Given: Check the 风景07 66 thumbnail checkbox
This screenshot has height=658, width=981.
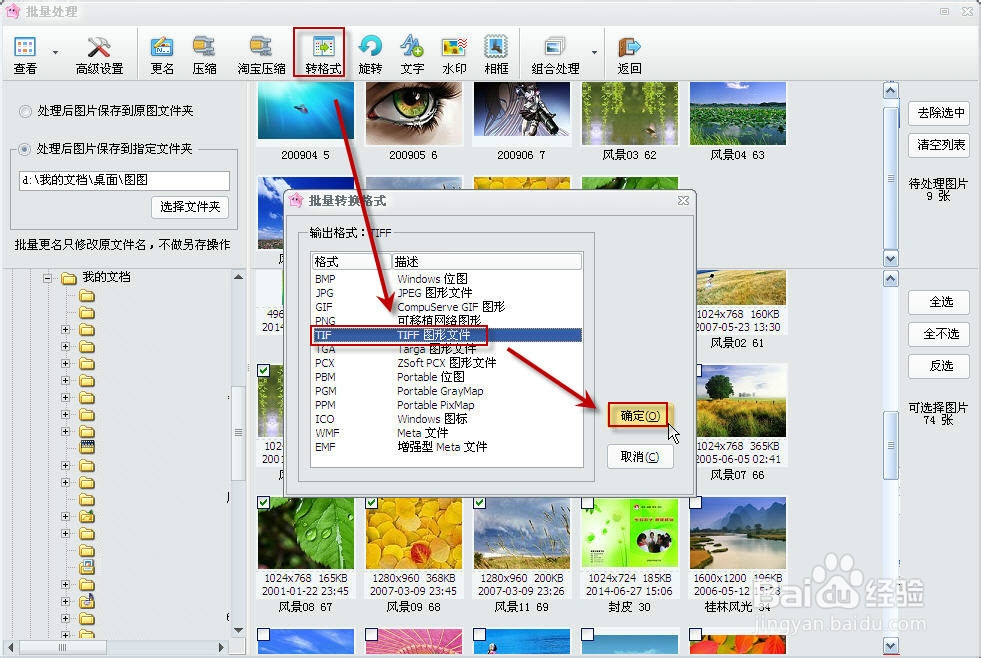Looking at the screenshot, I should tap(698, 370).
